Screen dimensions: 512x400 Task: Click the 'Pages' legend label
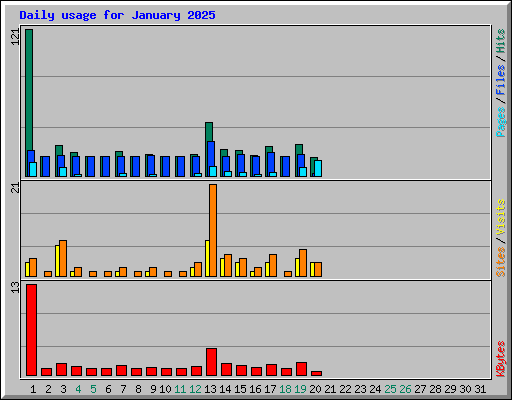[x=500, y=122]
